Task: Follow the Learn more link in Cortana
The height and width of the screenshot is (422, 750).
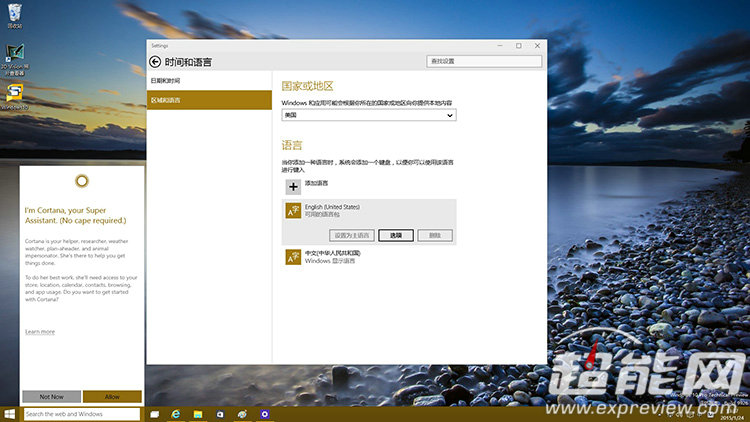Action: 40,331
